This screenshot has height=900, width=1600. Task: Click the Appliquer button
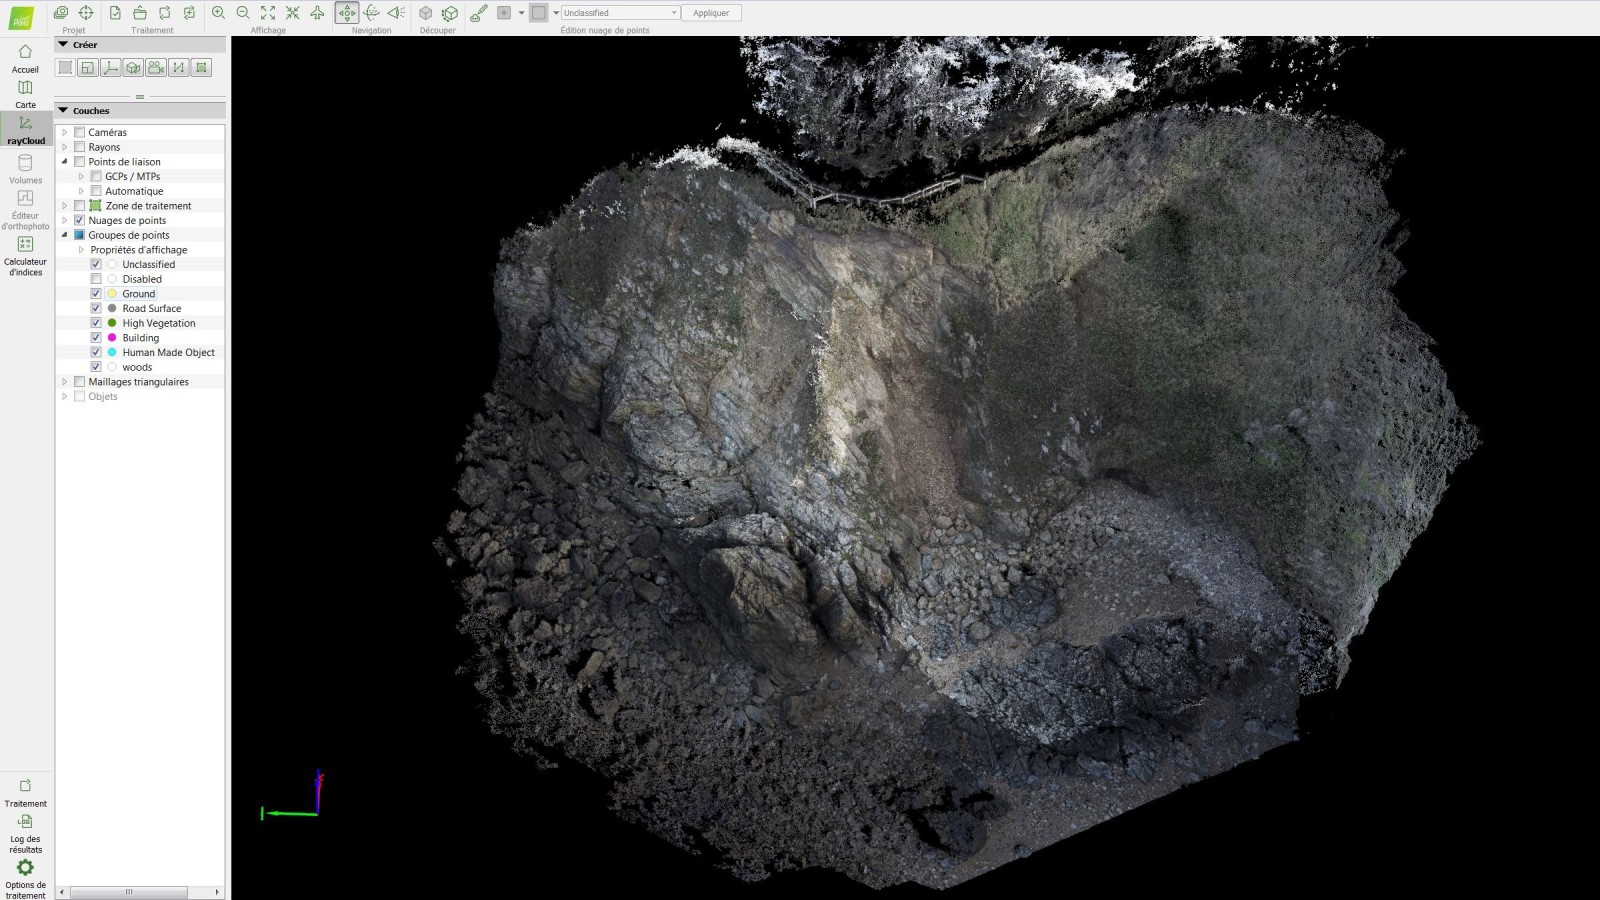[x=711, y=13]
